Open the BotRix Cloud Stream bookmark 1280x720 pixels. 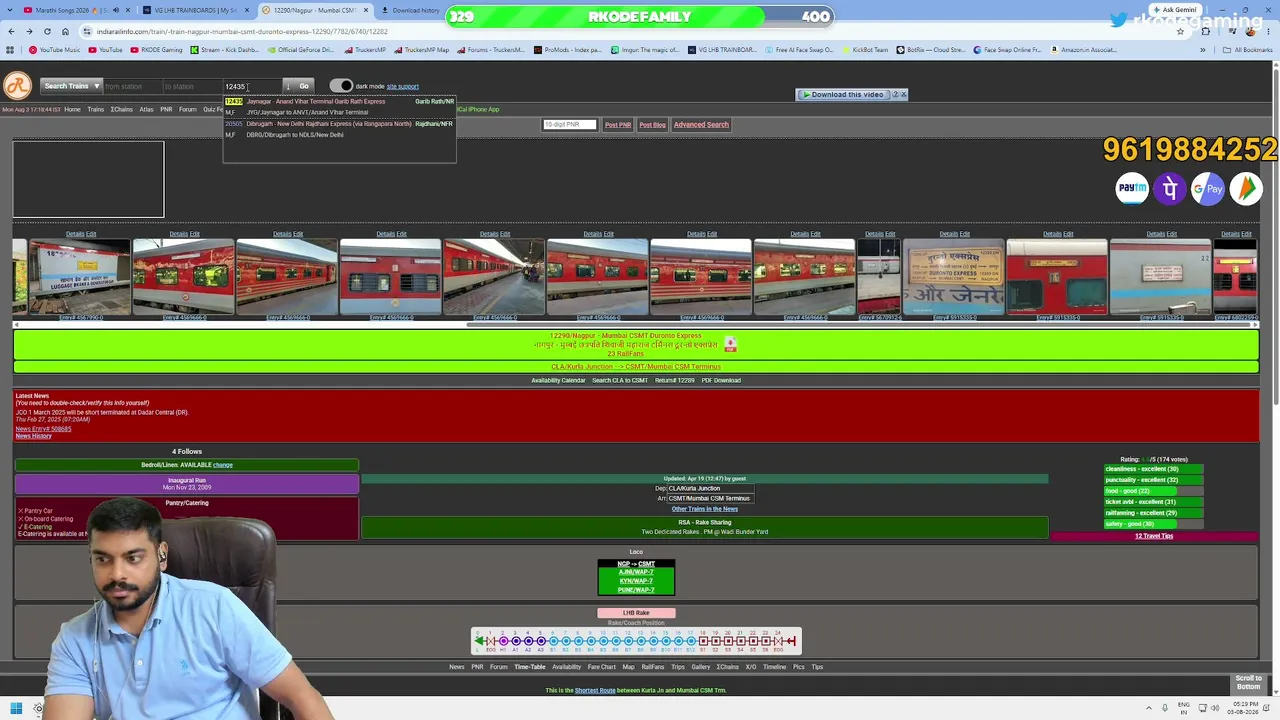pos(930,49)
